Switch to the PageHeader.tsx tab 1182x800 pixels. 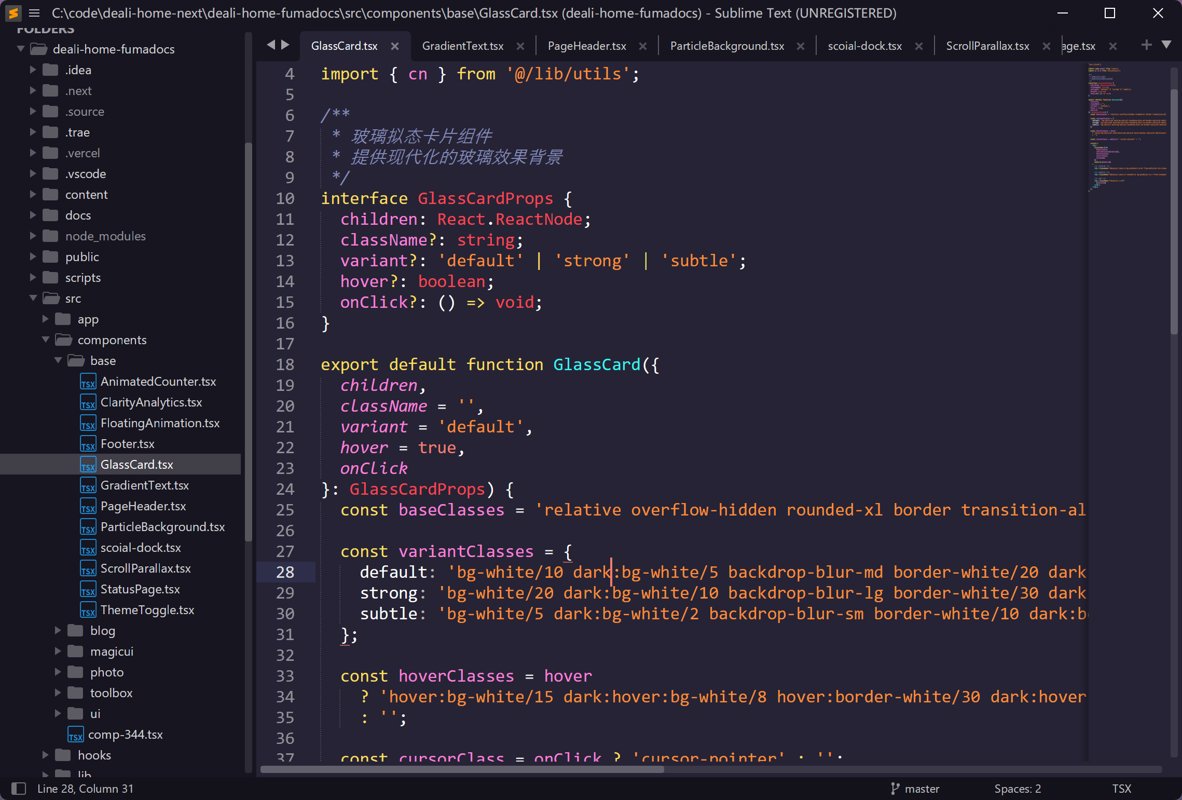click(587, 46)
